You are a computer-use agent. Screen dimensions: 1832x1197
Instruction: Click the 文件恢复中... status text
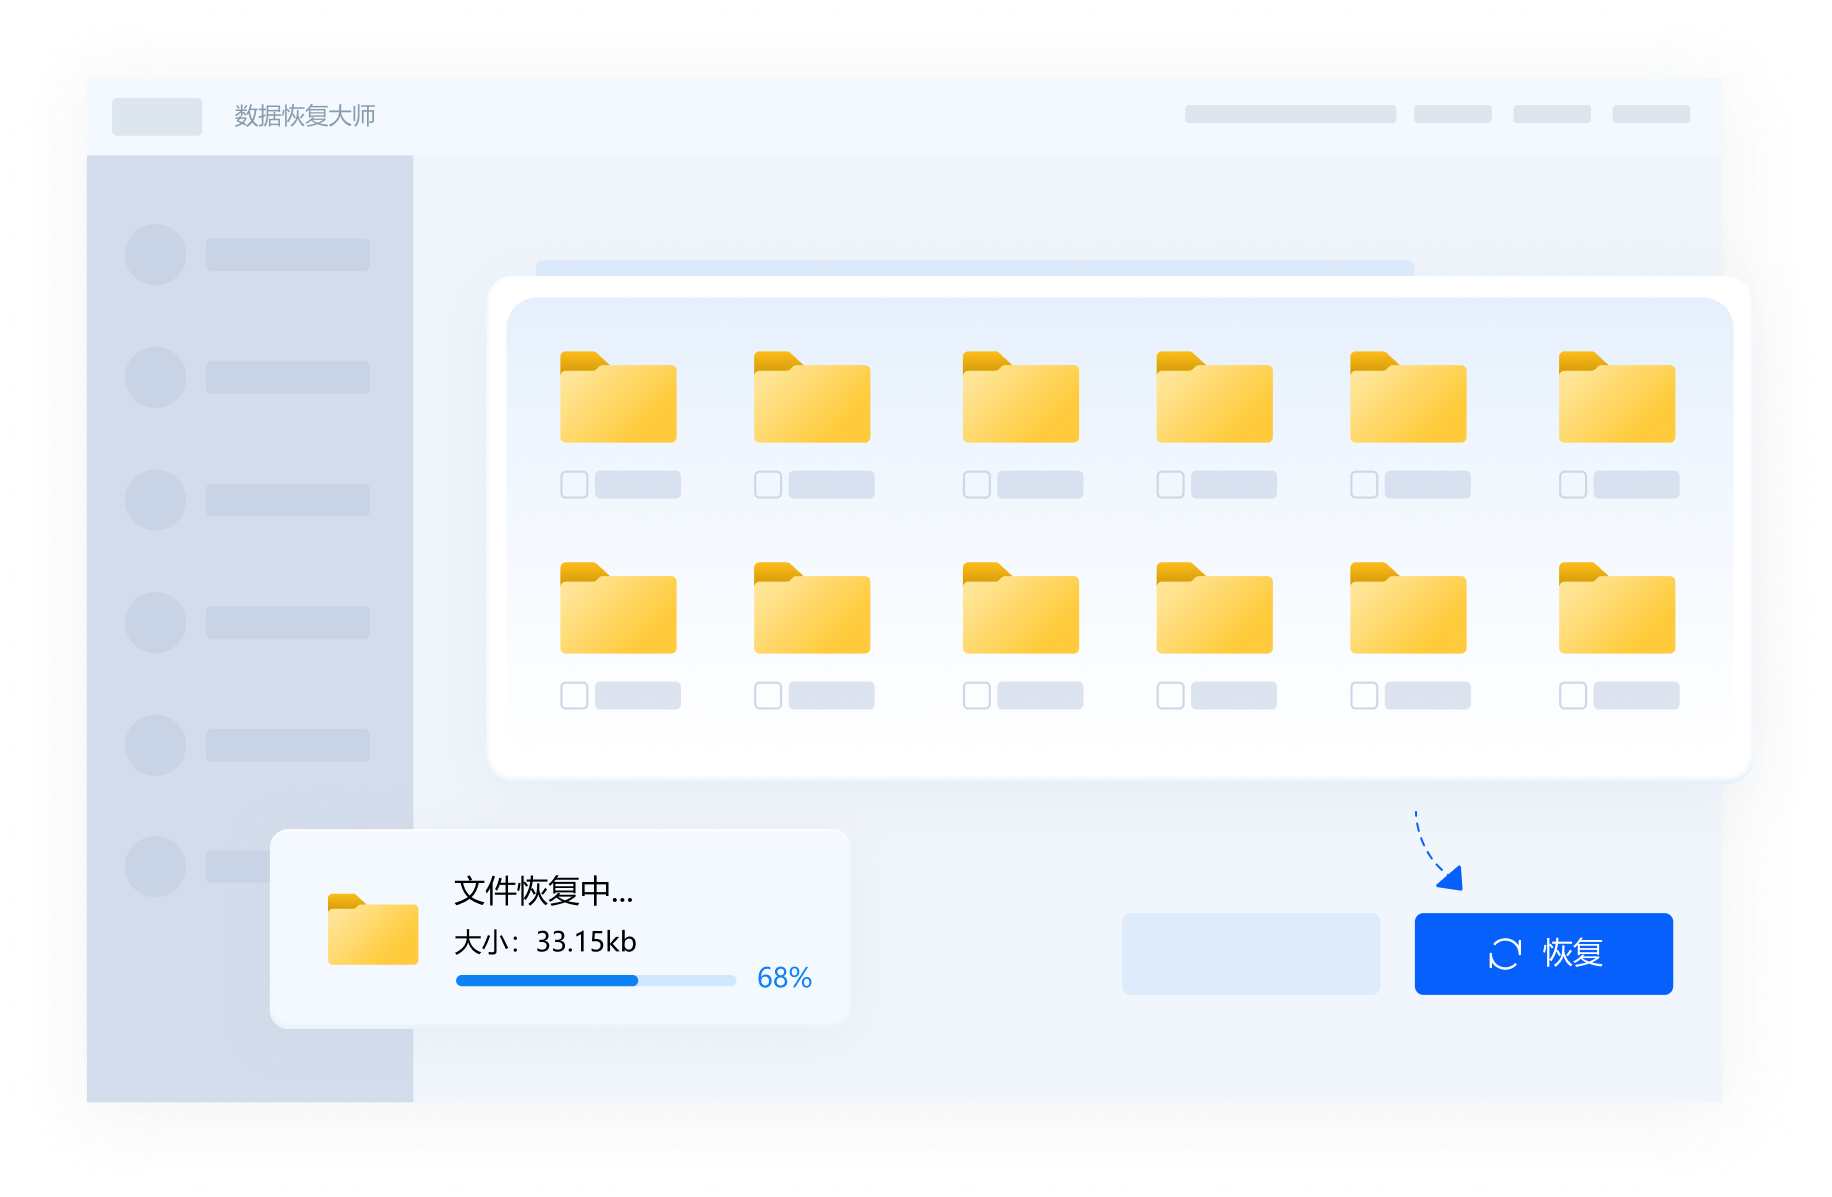pos(544,891)
